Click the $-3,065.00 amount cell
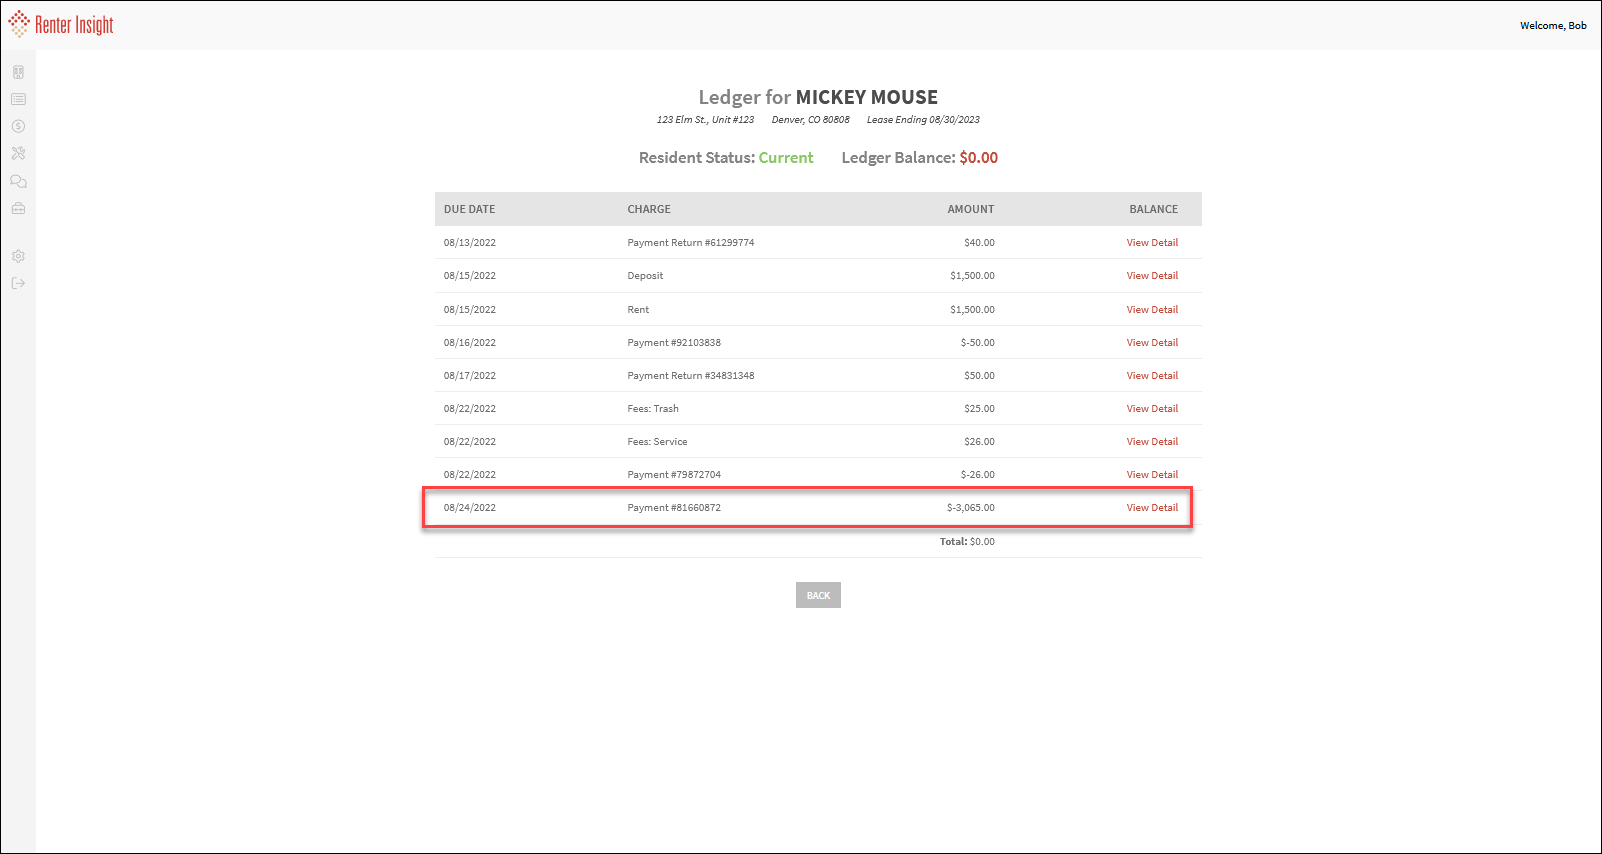Image resolution: width=1602 pixels, height=854 pixels. click(x=971, y=508)
